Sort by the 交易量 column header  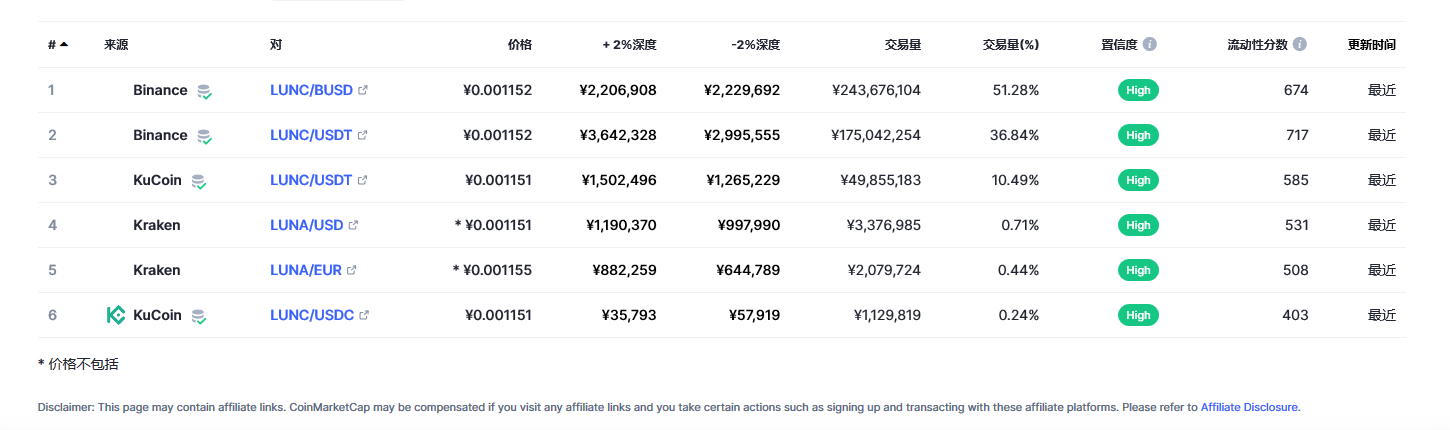903,45
